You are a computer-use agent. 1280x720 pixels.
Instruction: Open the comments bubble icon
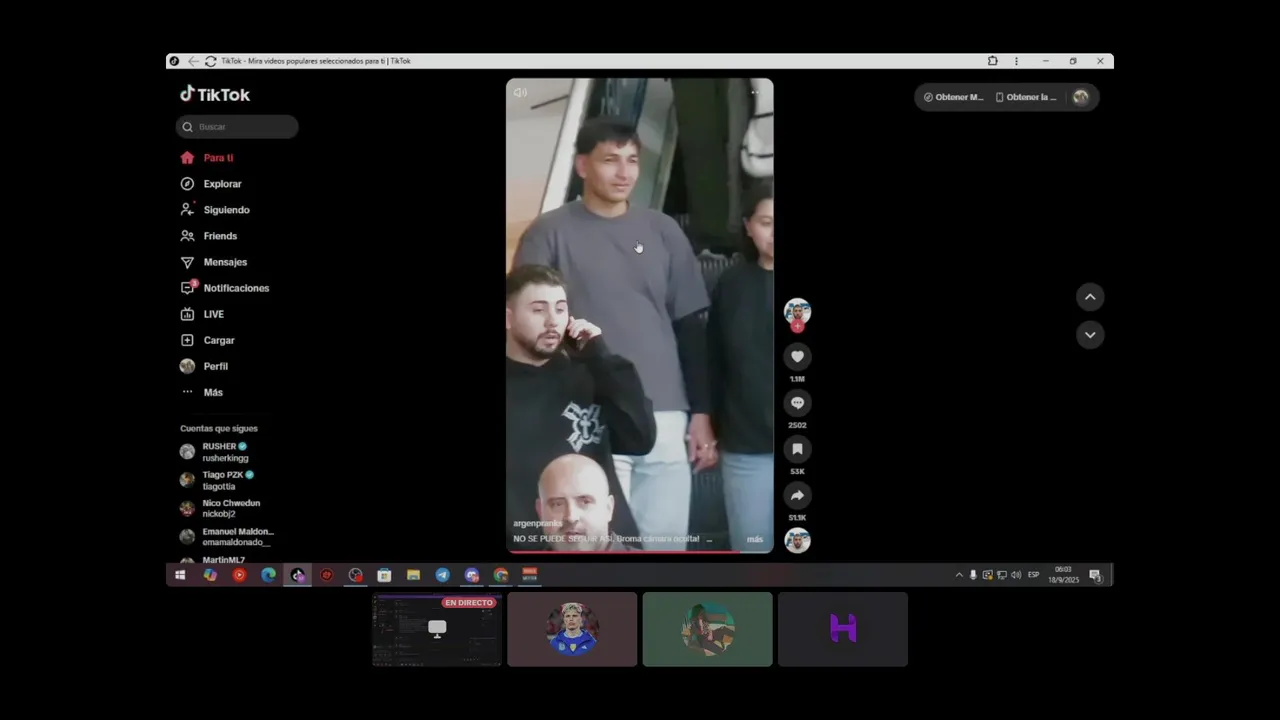pos(797,402)
